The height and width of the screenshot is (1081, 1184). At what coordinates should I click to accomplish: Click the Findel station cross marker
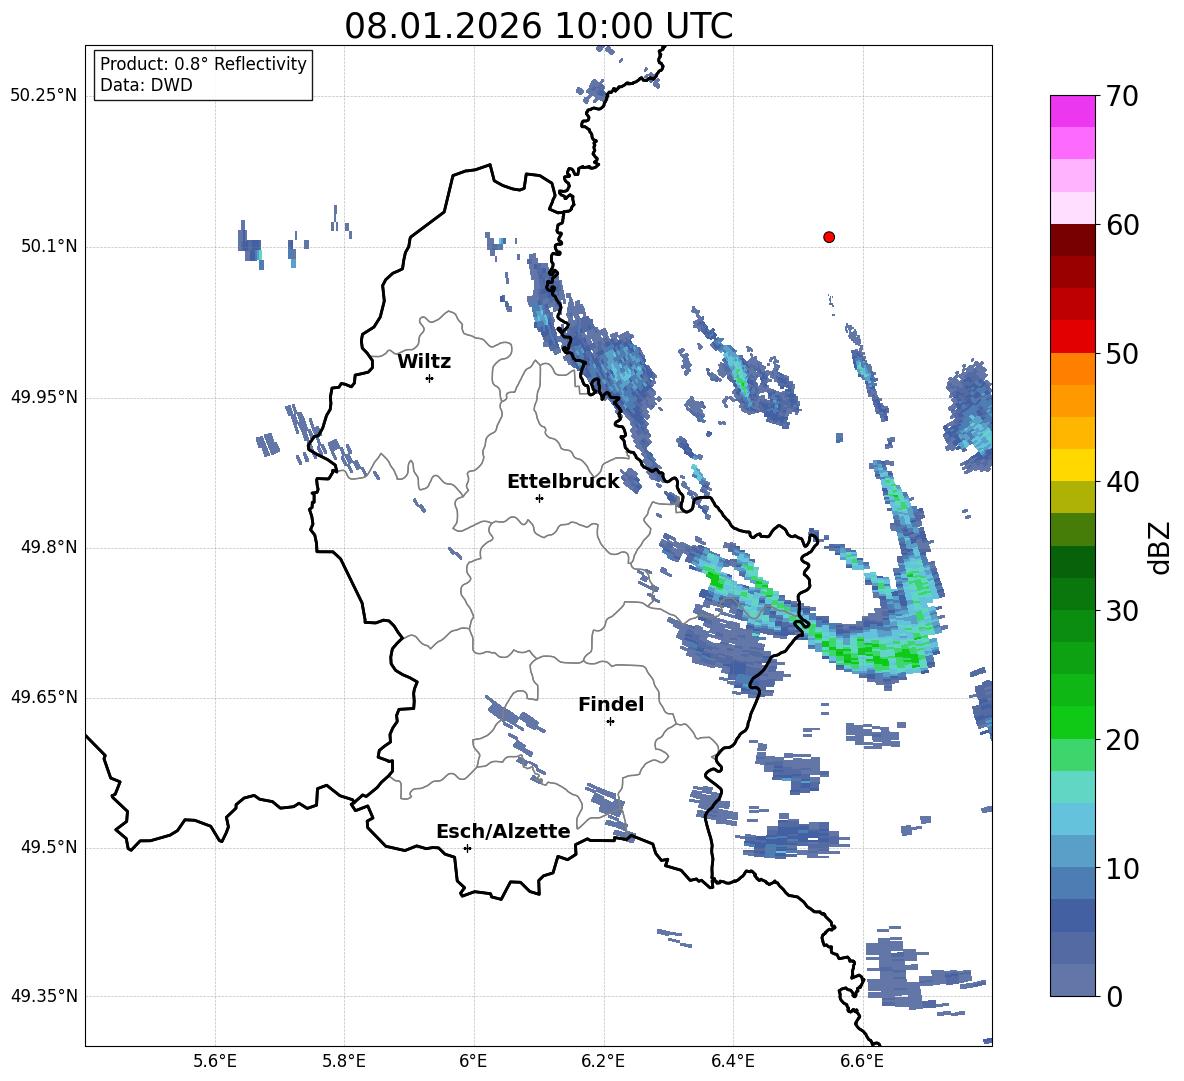pyautogui.click(x=611, y=722)
